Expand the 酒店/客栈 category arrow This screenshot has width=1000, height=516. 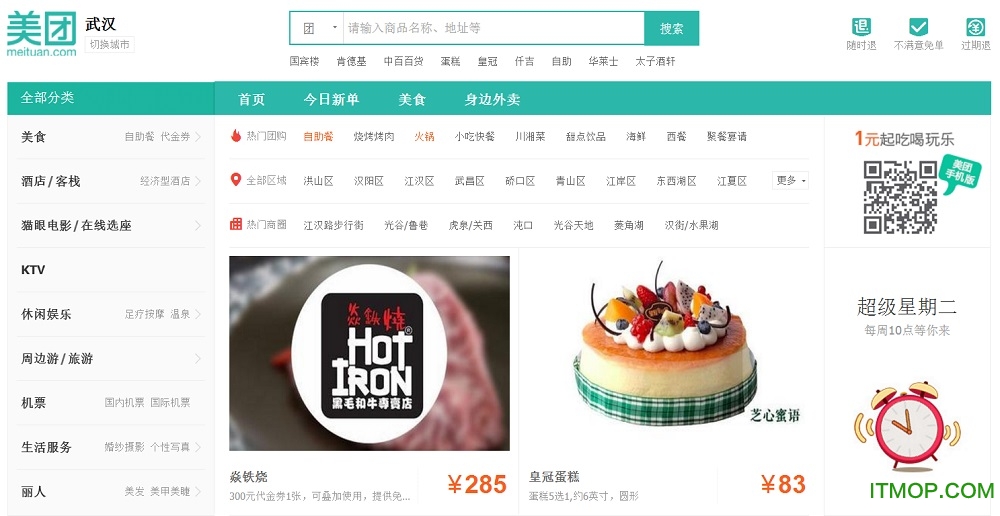coord(198,181)
